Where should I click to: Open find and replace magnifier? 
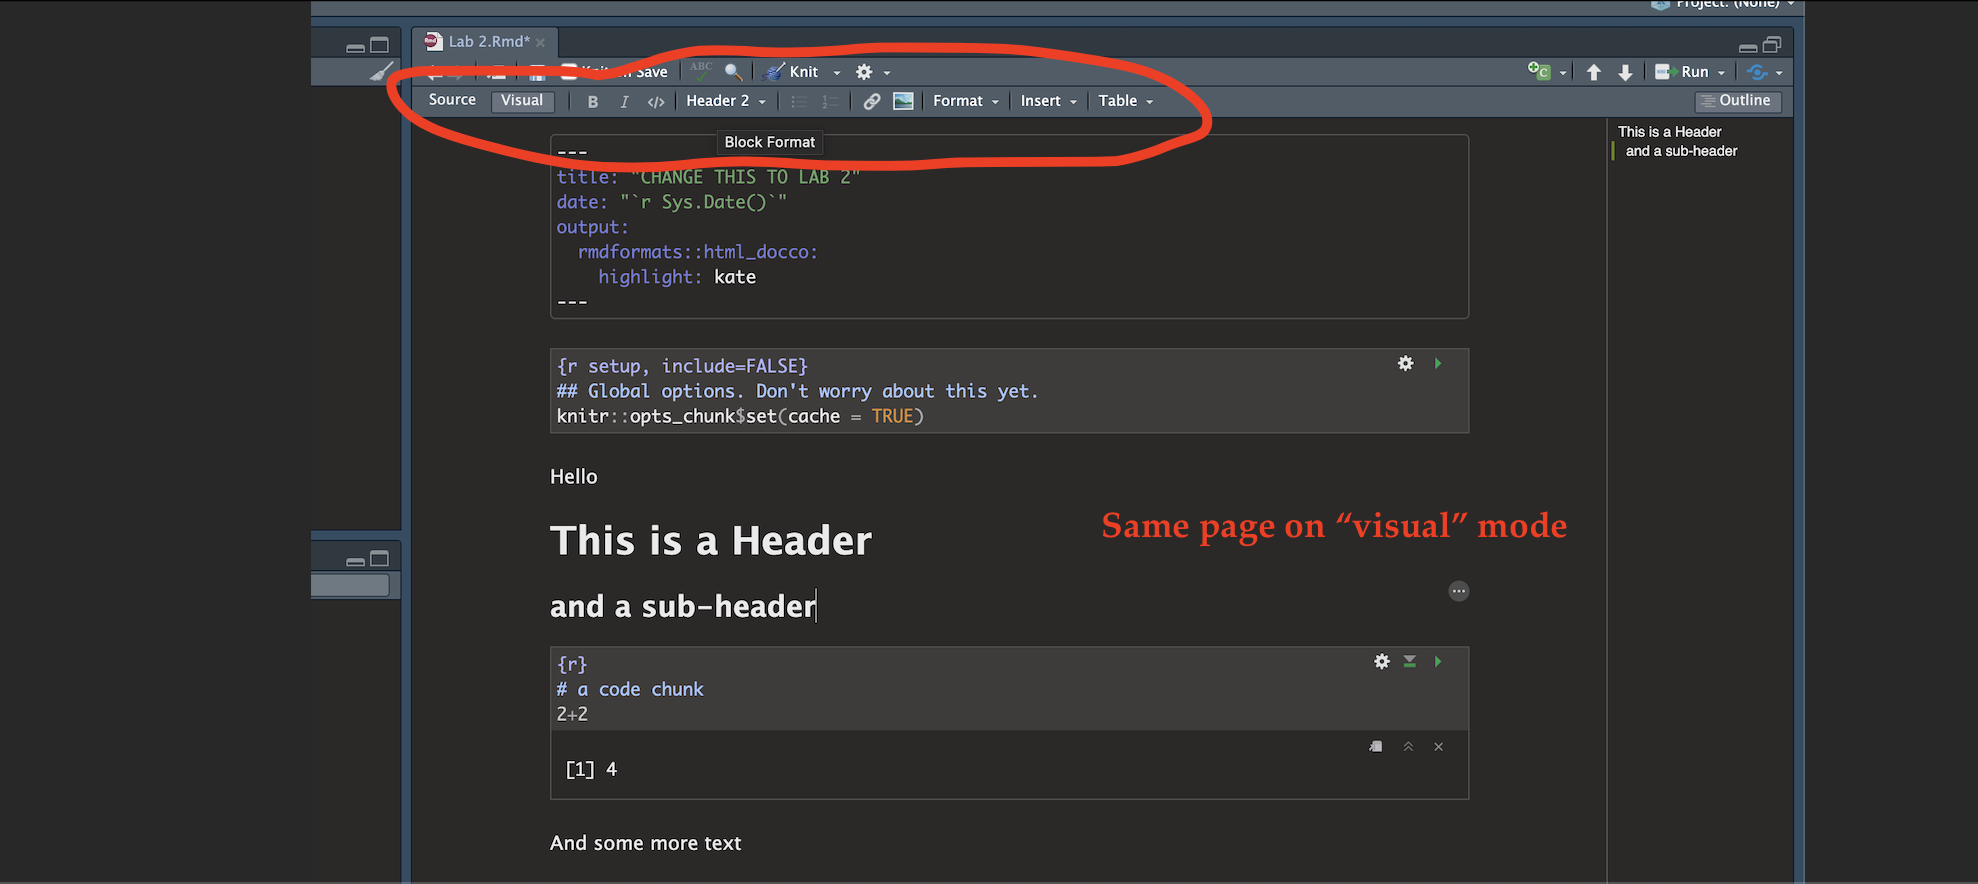tap(733, 72)
